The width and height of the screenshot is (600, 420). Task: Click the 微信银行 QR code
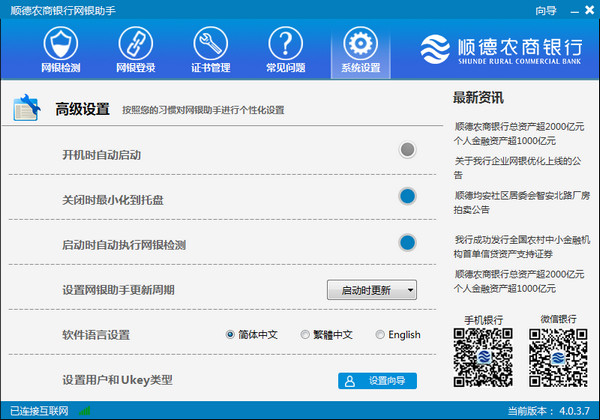(558, 357)
